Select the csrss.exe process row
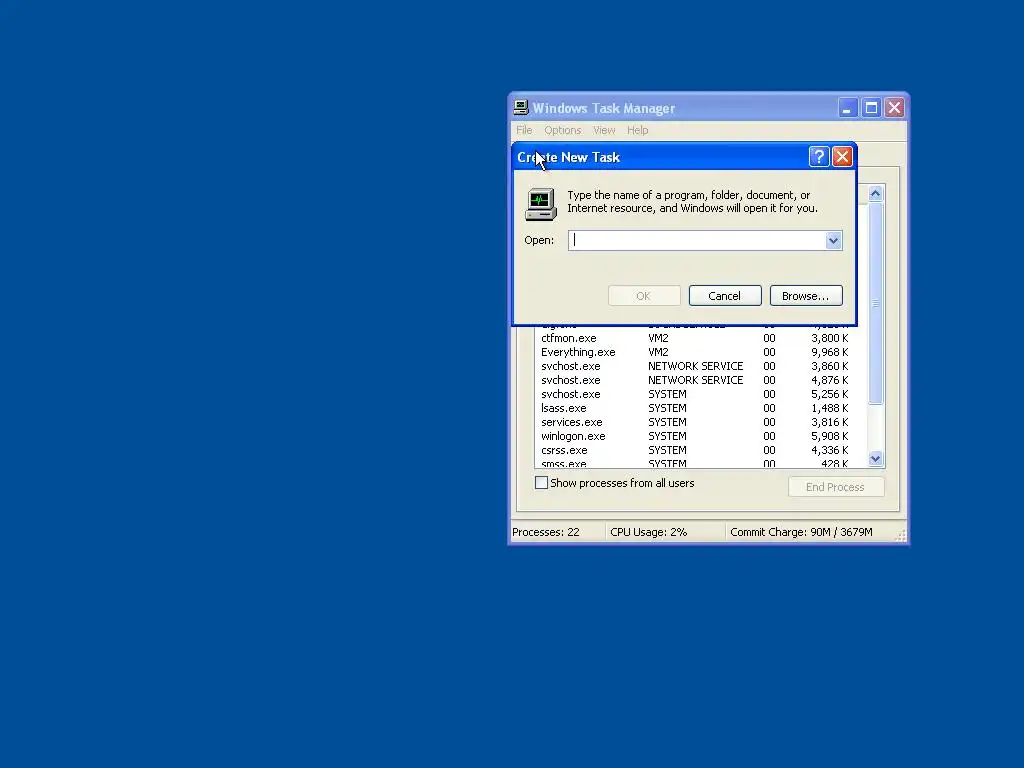This screenshot has width=1024, height=768. click(700, 451)
